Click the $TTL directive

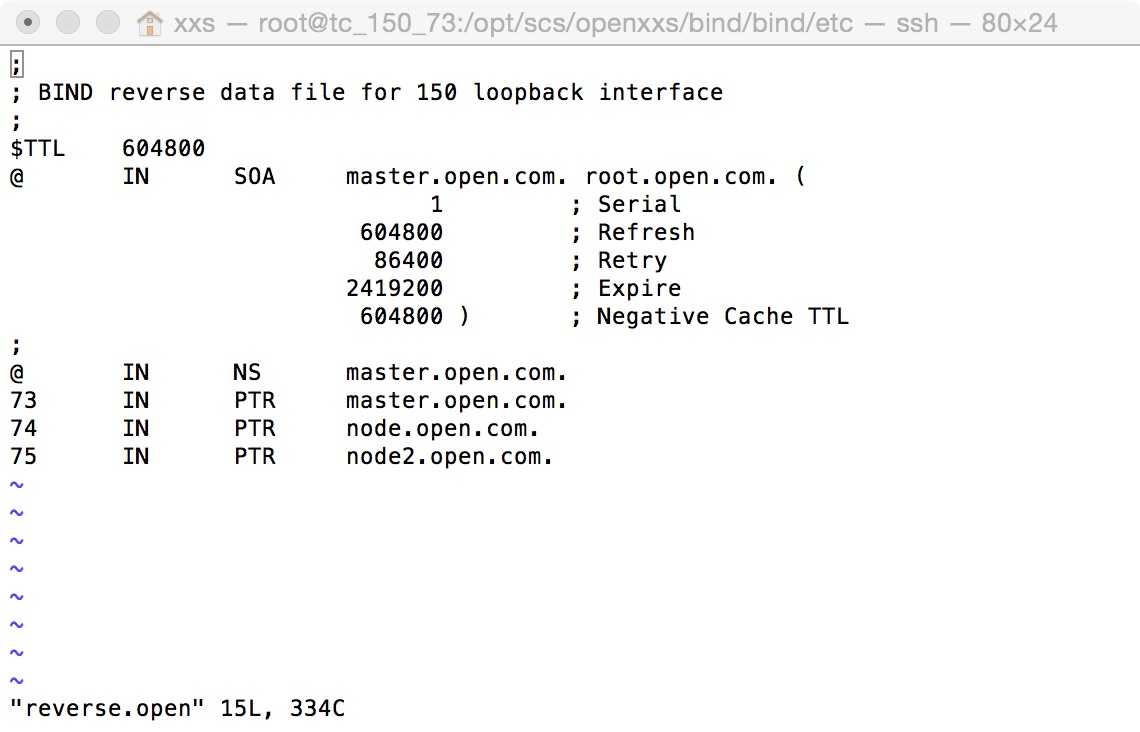click(38, 149)
